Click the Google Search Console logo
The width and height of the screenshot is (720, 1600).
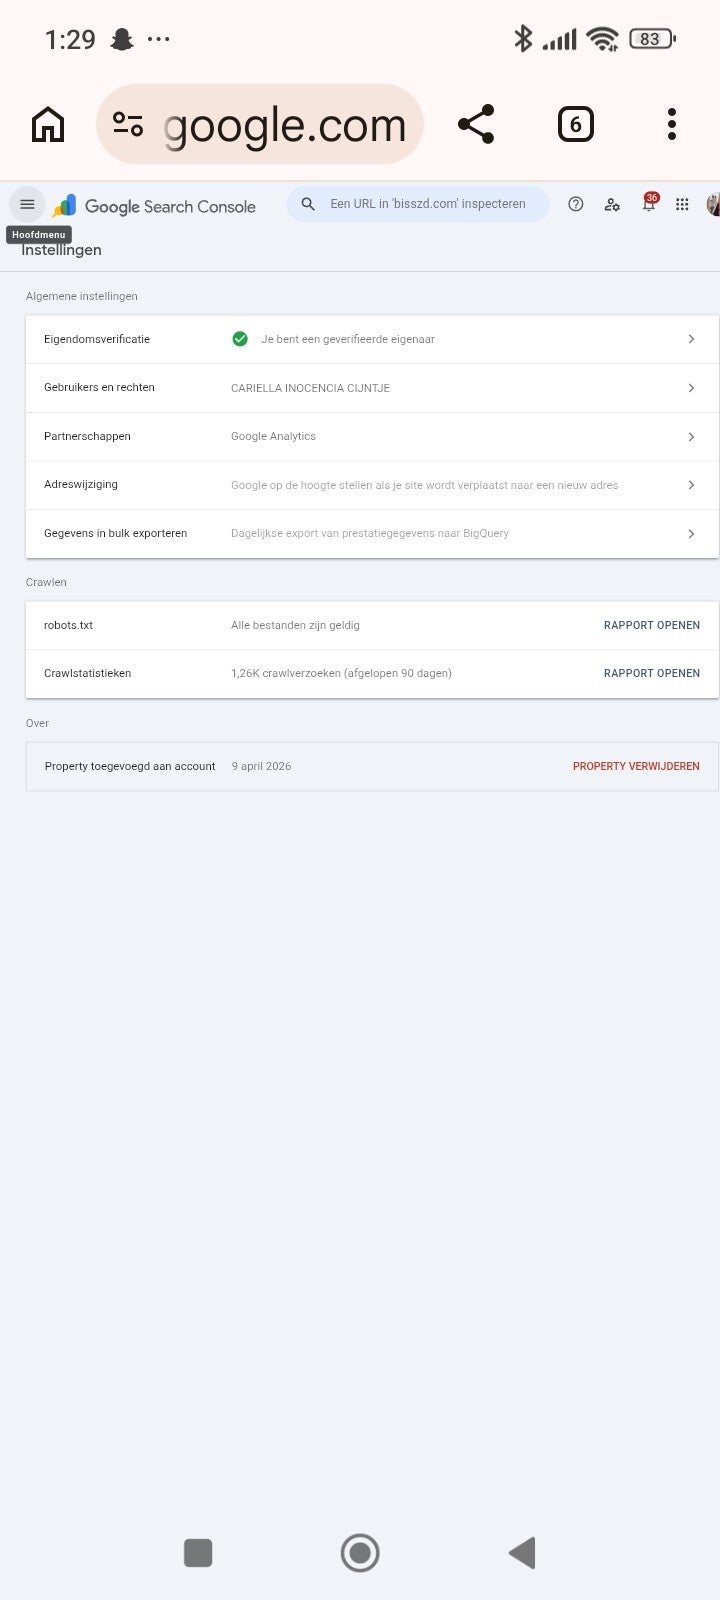155,206
